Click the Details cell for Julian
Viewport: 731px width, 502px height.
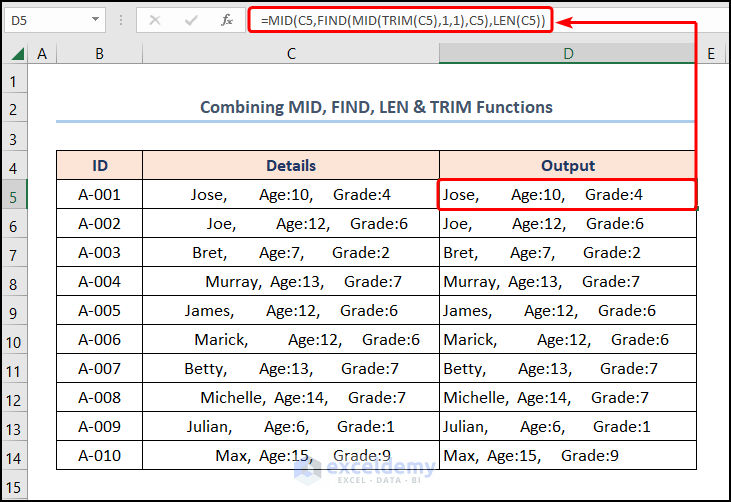[x=291, y=426]
